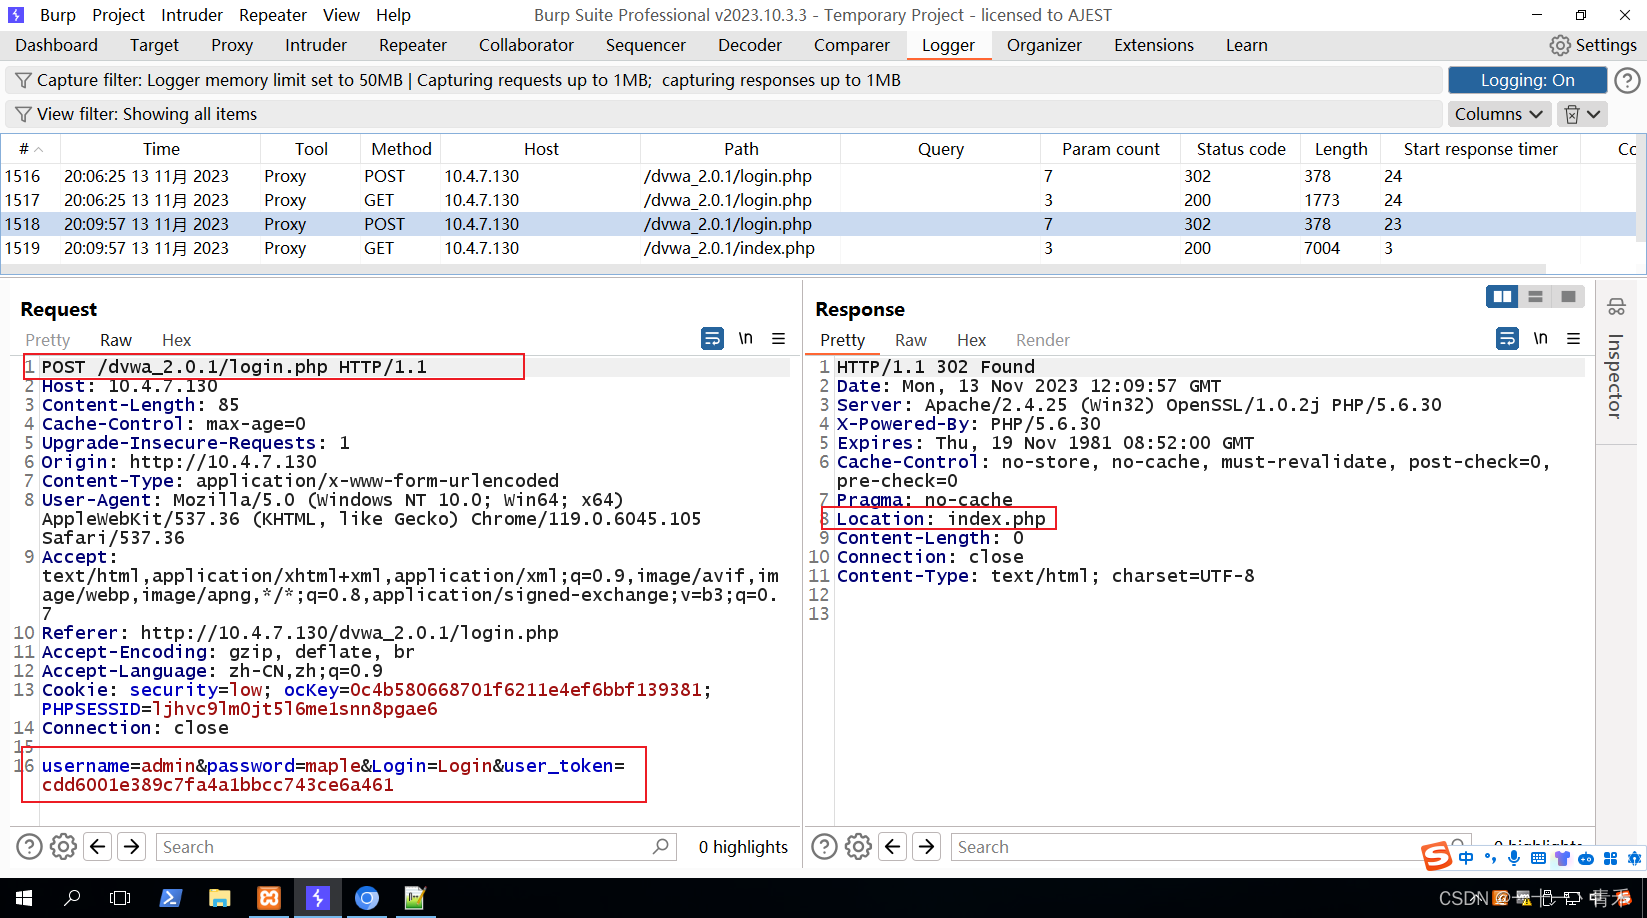
Task: Toggle non-printable chars \n in Request panel
Action: click(745, 338)
